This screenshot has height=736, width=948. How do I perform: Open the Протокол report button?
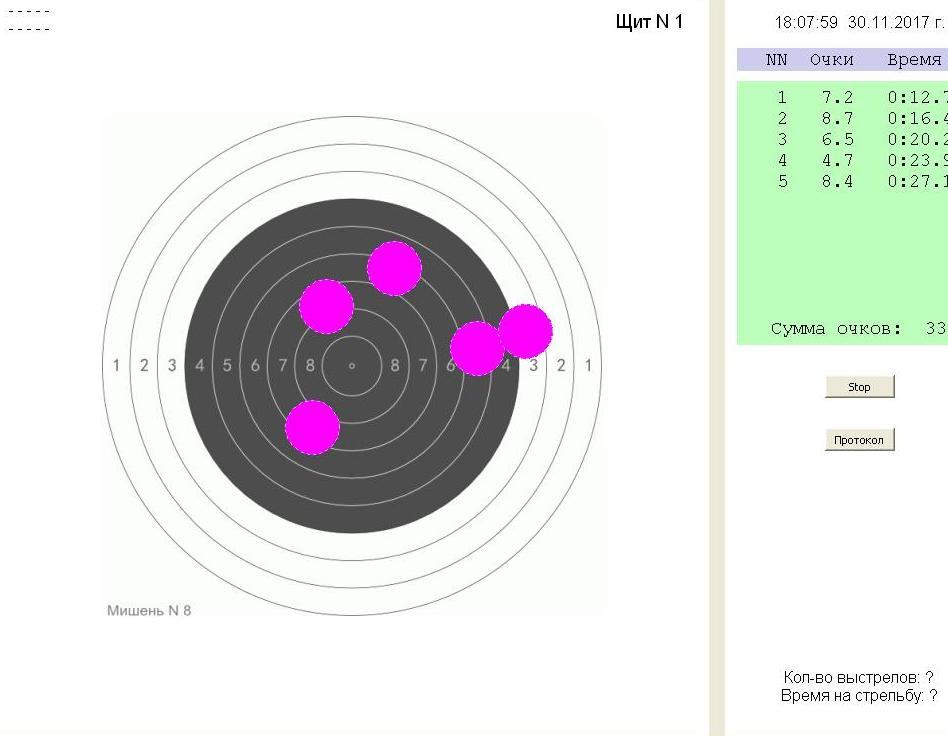click(859, 440)
